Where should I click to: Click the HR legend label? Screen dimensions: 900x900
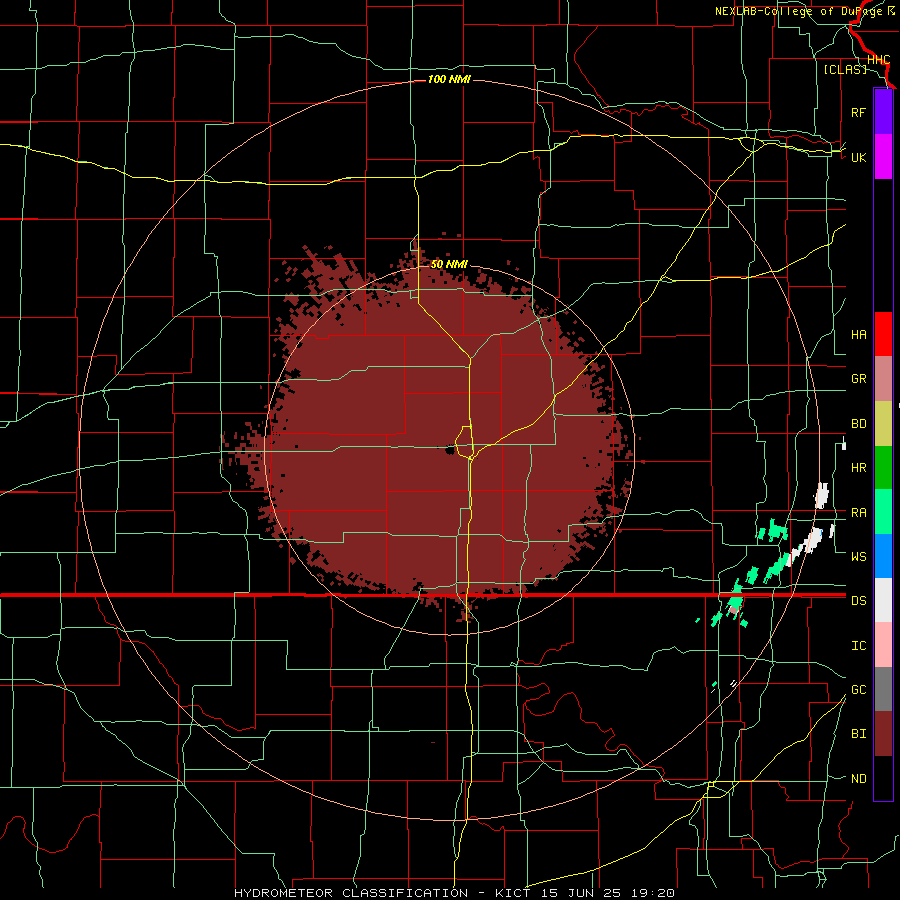[858, 468]
